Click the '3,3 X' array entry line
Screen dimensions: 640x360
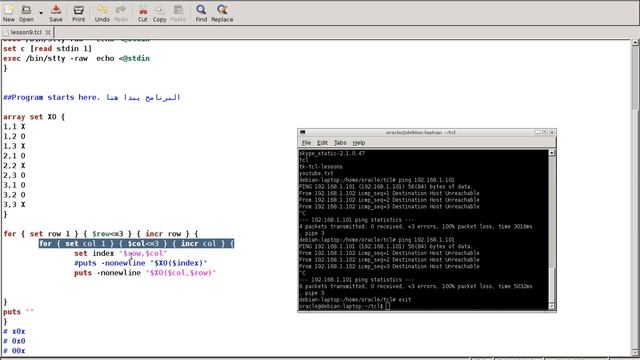pyautogui.click(x=14, y=205)
